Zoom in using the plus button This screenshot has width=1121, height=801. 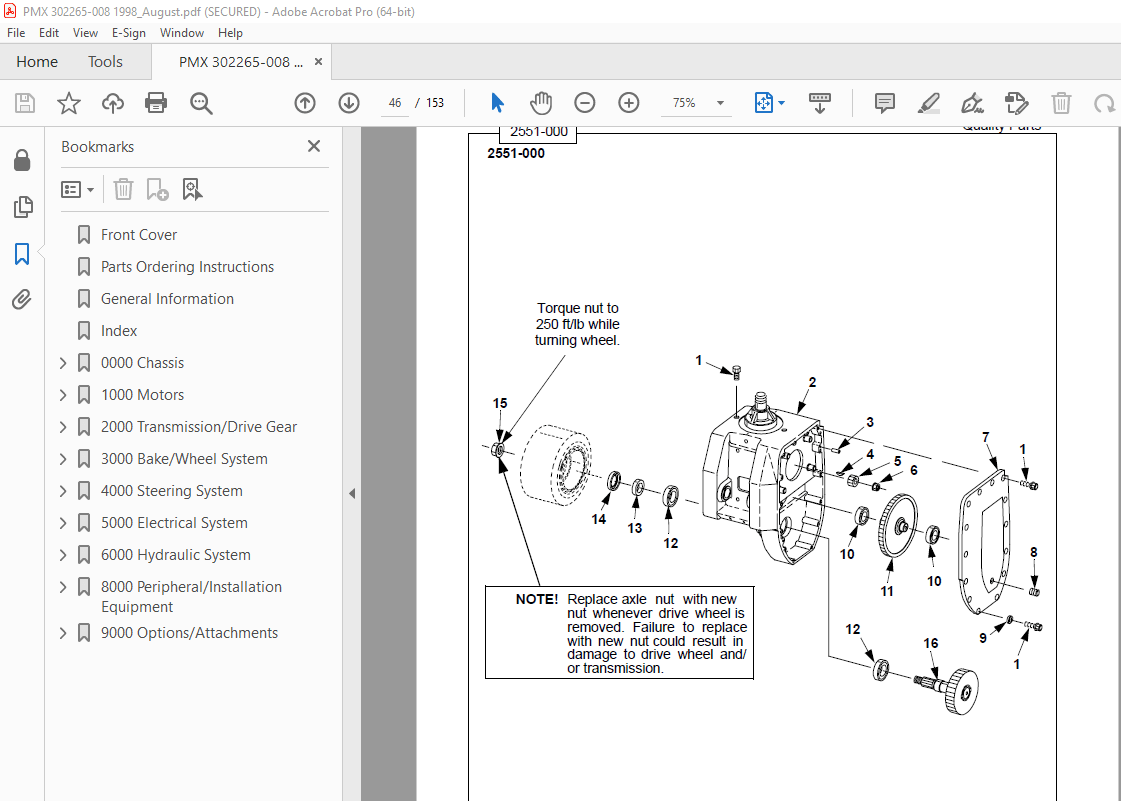(x=628, y=102)
